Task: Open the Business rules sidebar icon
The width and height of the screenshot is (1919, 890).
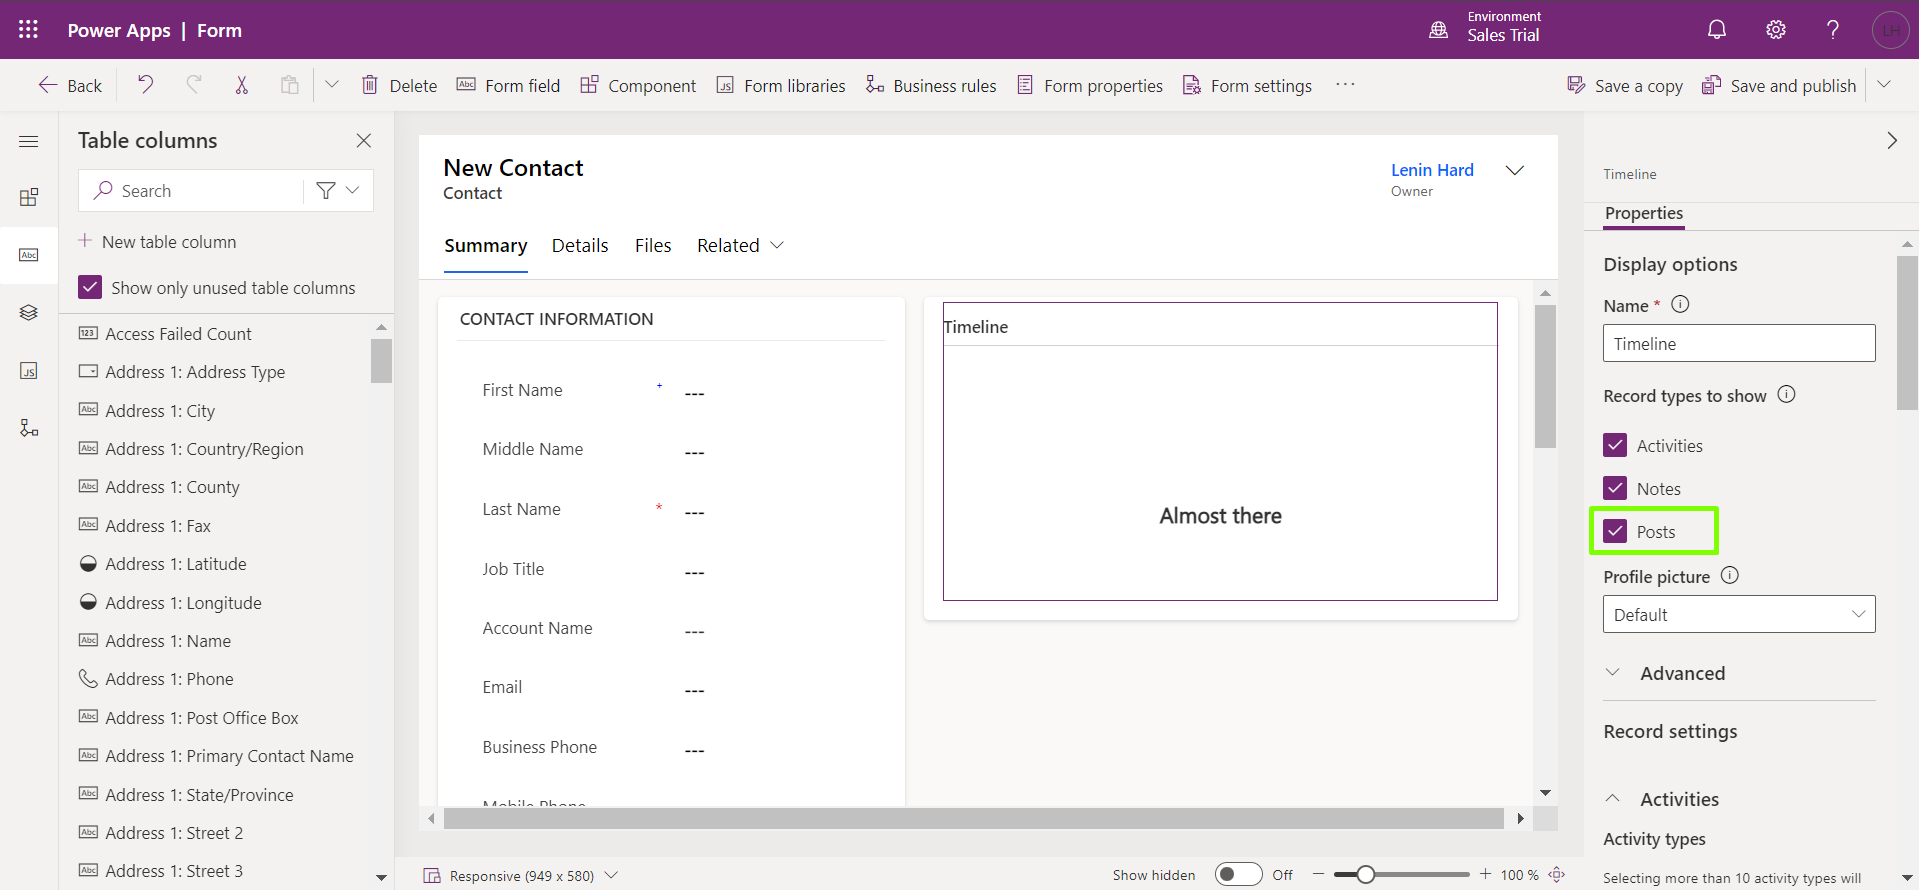Action: tap(29, 429)
